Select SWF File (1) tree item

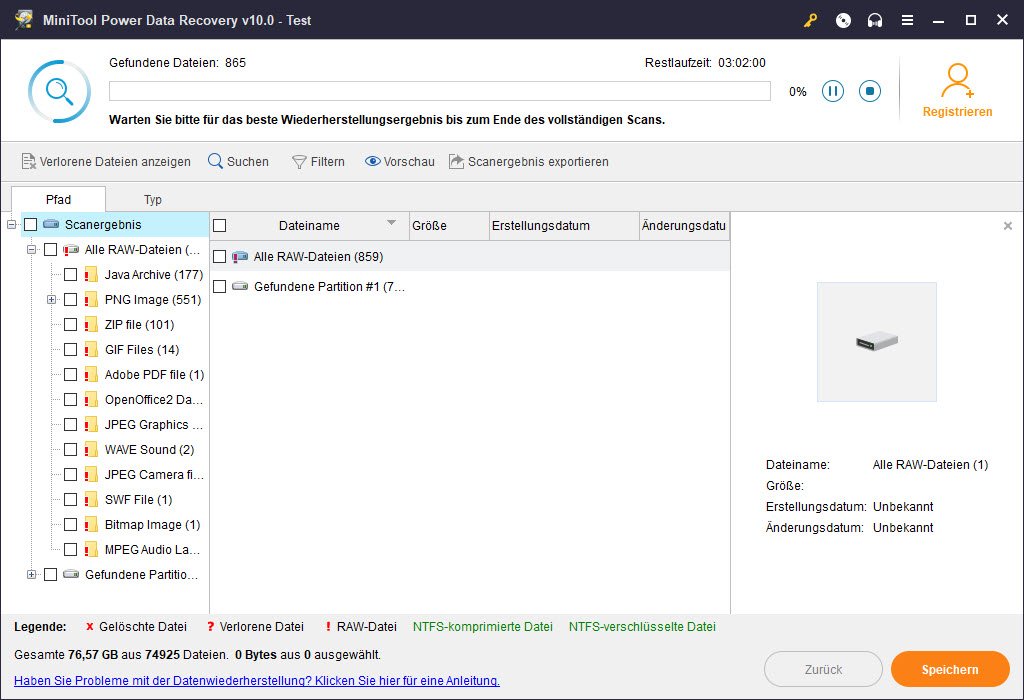point(138,500)
